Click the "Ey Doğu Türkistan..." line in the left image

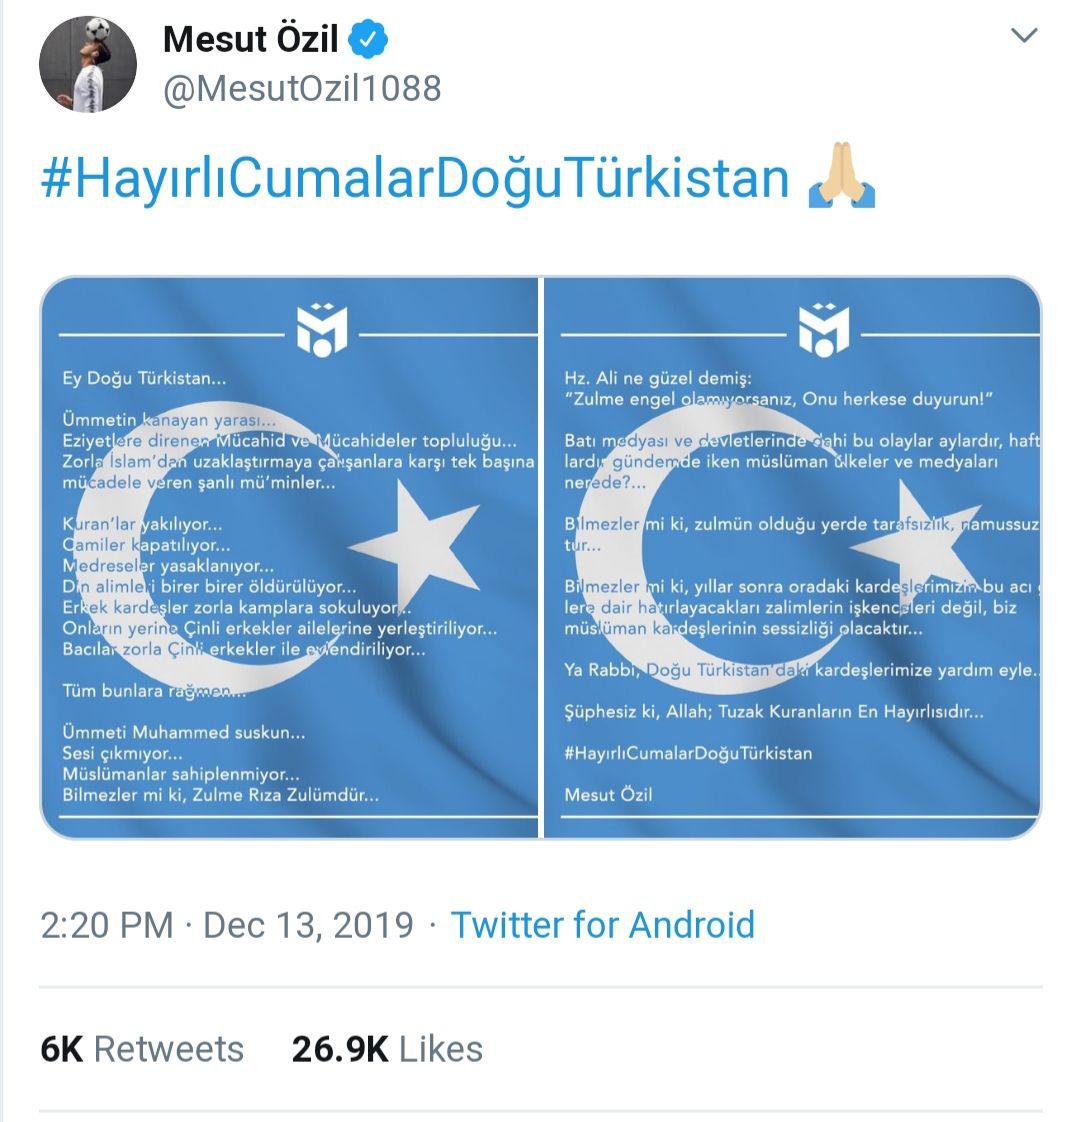click(x=144, y=379)
